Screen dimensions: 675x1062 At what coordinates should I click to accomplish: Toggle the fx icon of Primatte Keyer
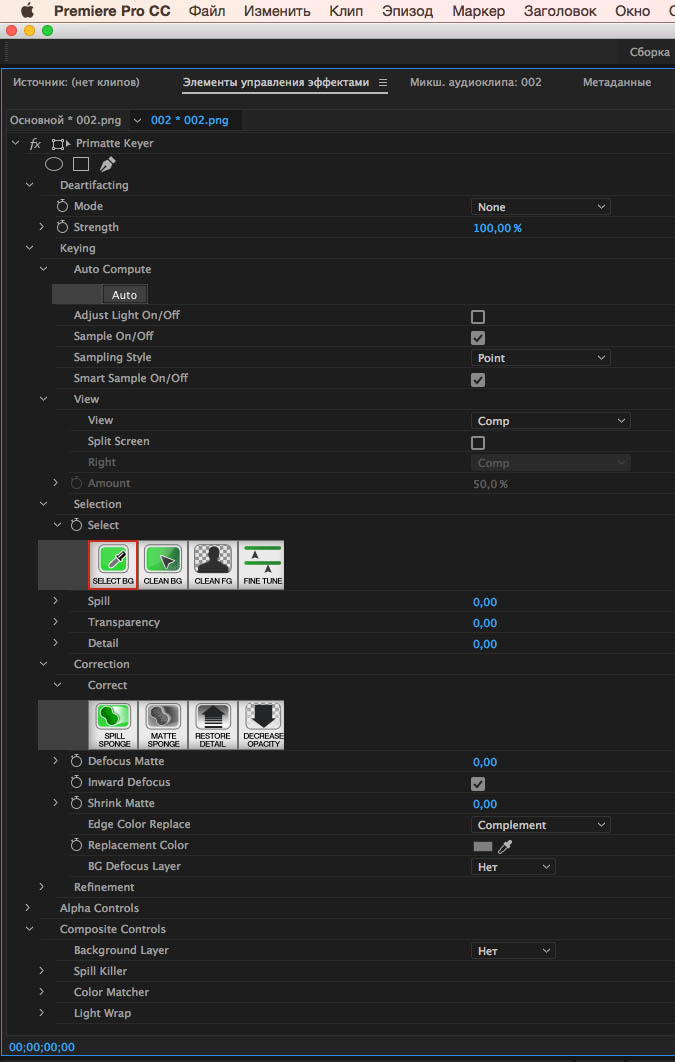[x=35, y=144]
